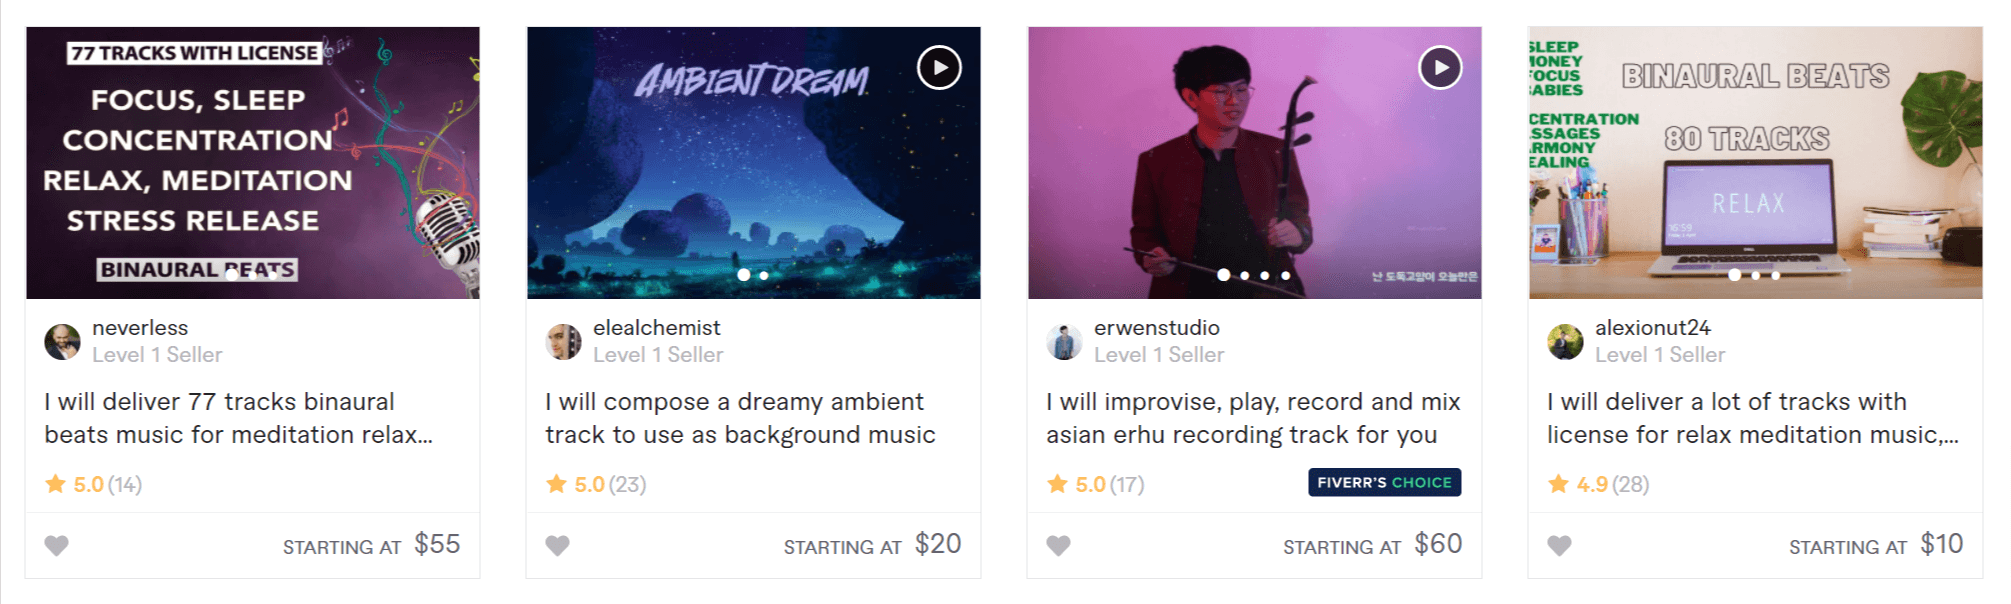Open the dreamy ambient track gig title
The width and height of the screenshot is (2011, 604).
[x=740, y=418]
